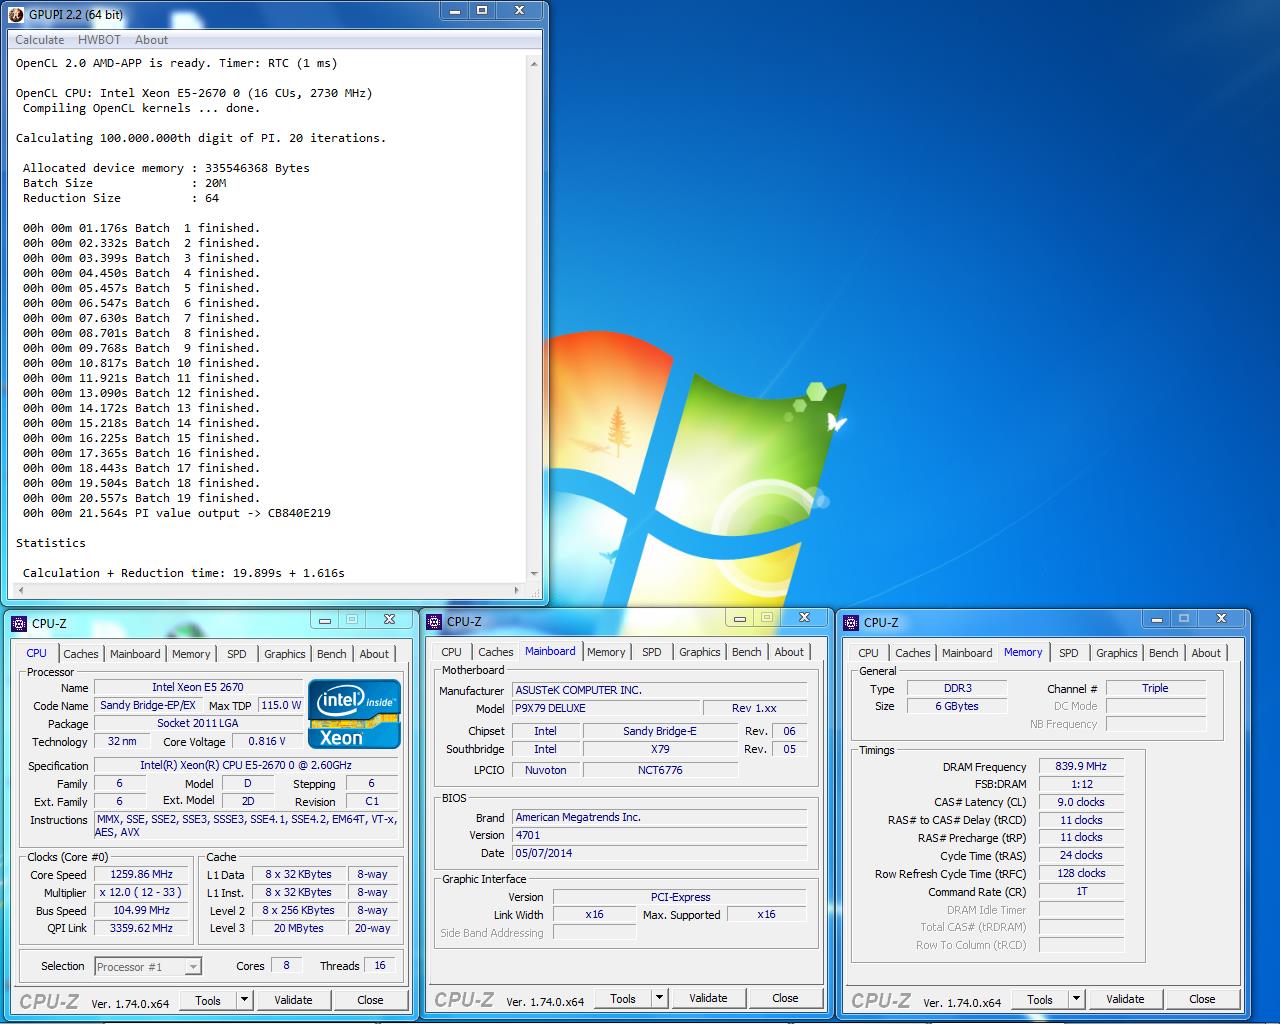Click the CPU-Z icon in the CPU tab window
1280x1024 pixels.
click(19, 623)
